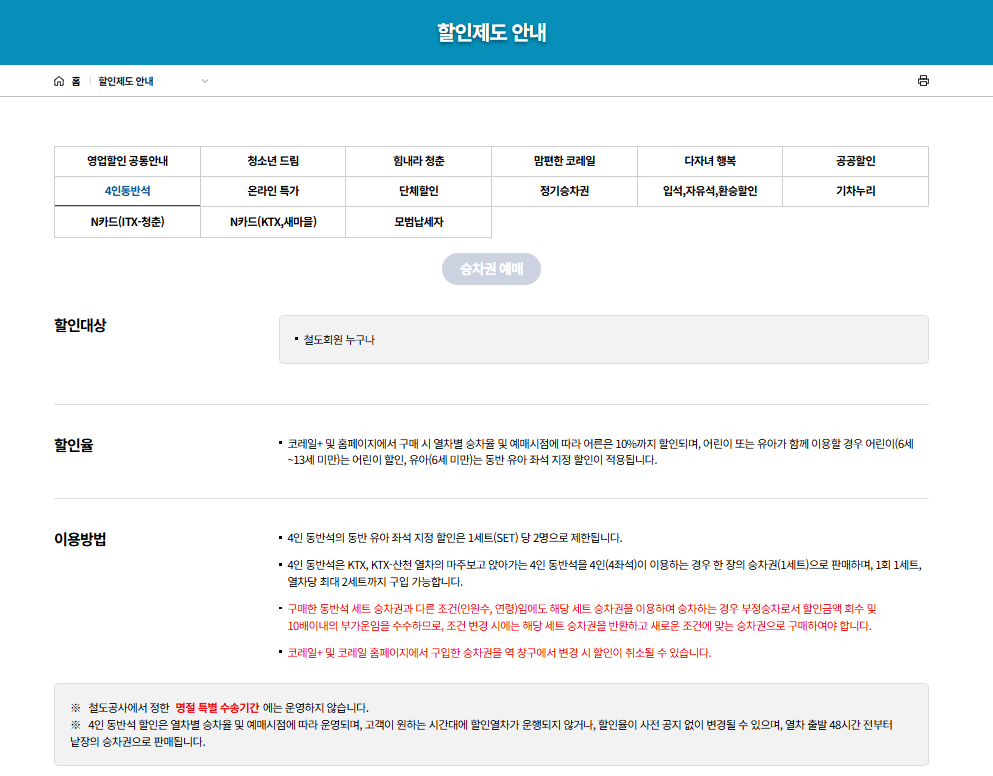Click the 이용방법 section heading
The height and width of the screenshot is (776, 993).
tap(80, 539)
